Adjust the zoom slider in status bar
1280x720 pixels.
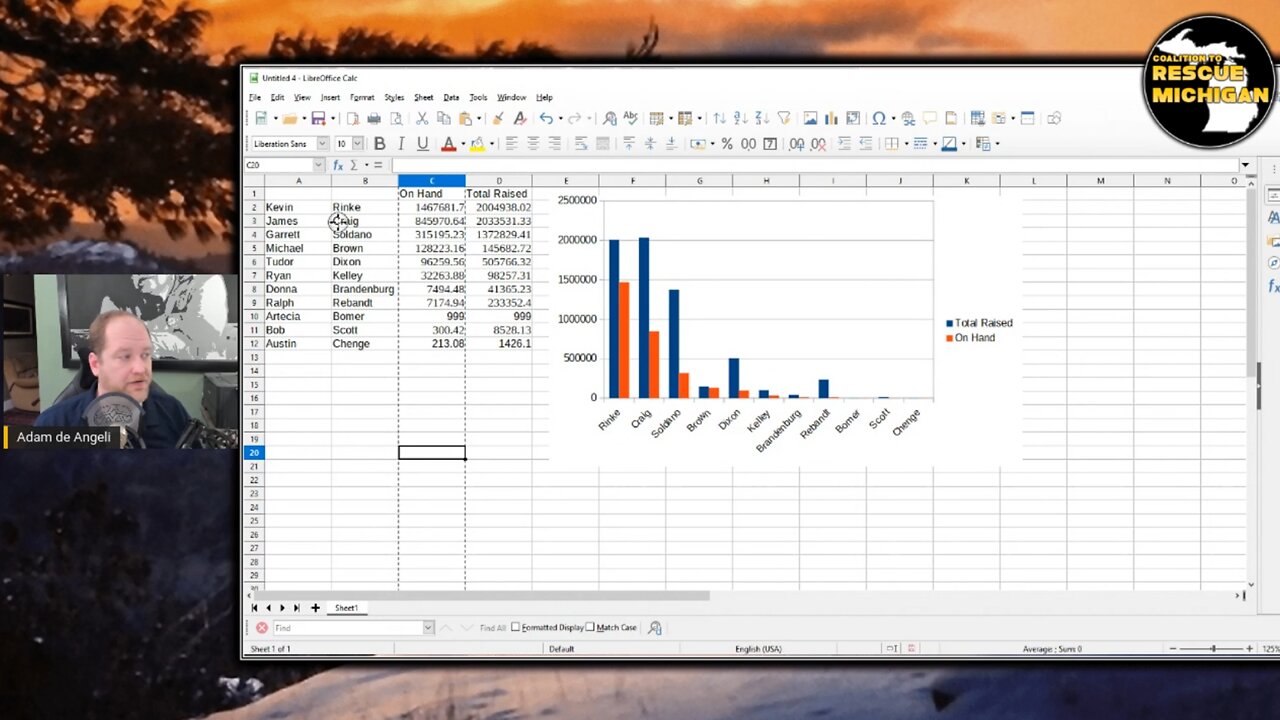click(1213, 649)
